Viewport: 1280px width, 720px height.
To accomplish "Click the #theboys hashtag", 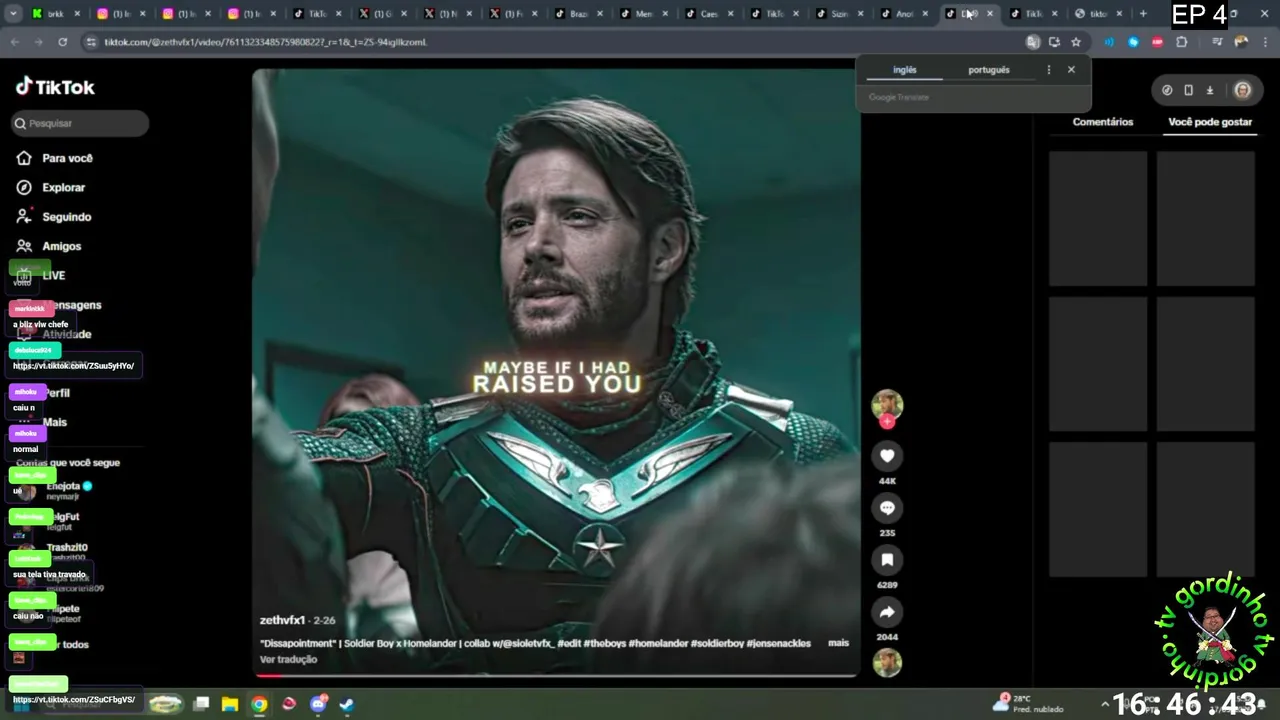I will [x=604, y=643].
